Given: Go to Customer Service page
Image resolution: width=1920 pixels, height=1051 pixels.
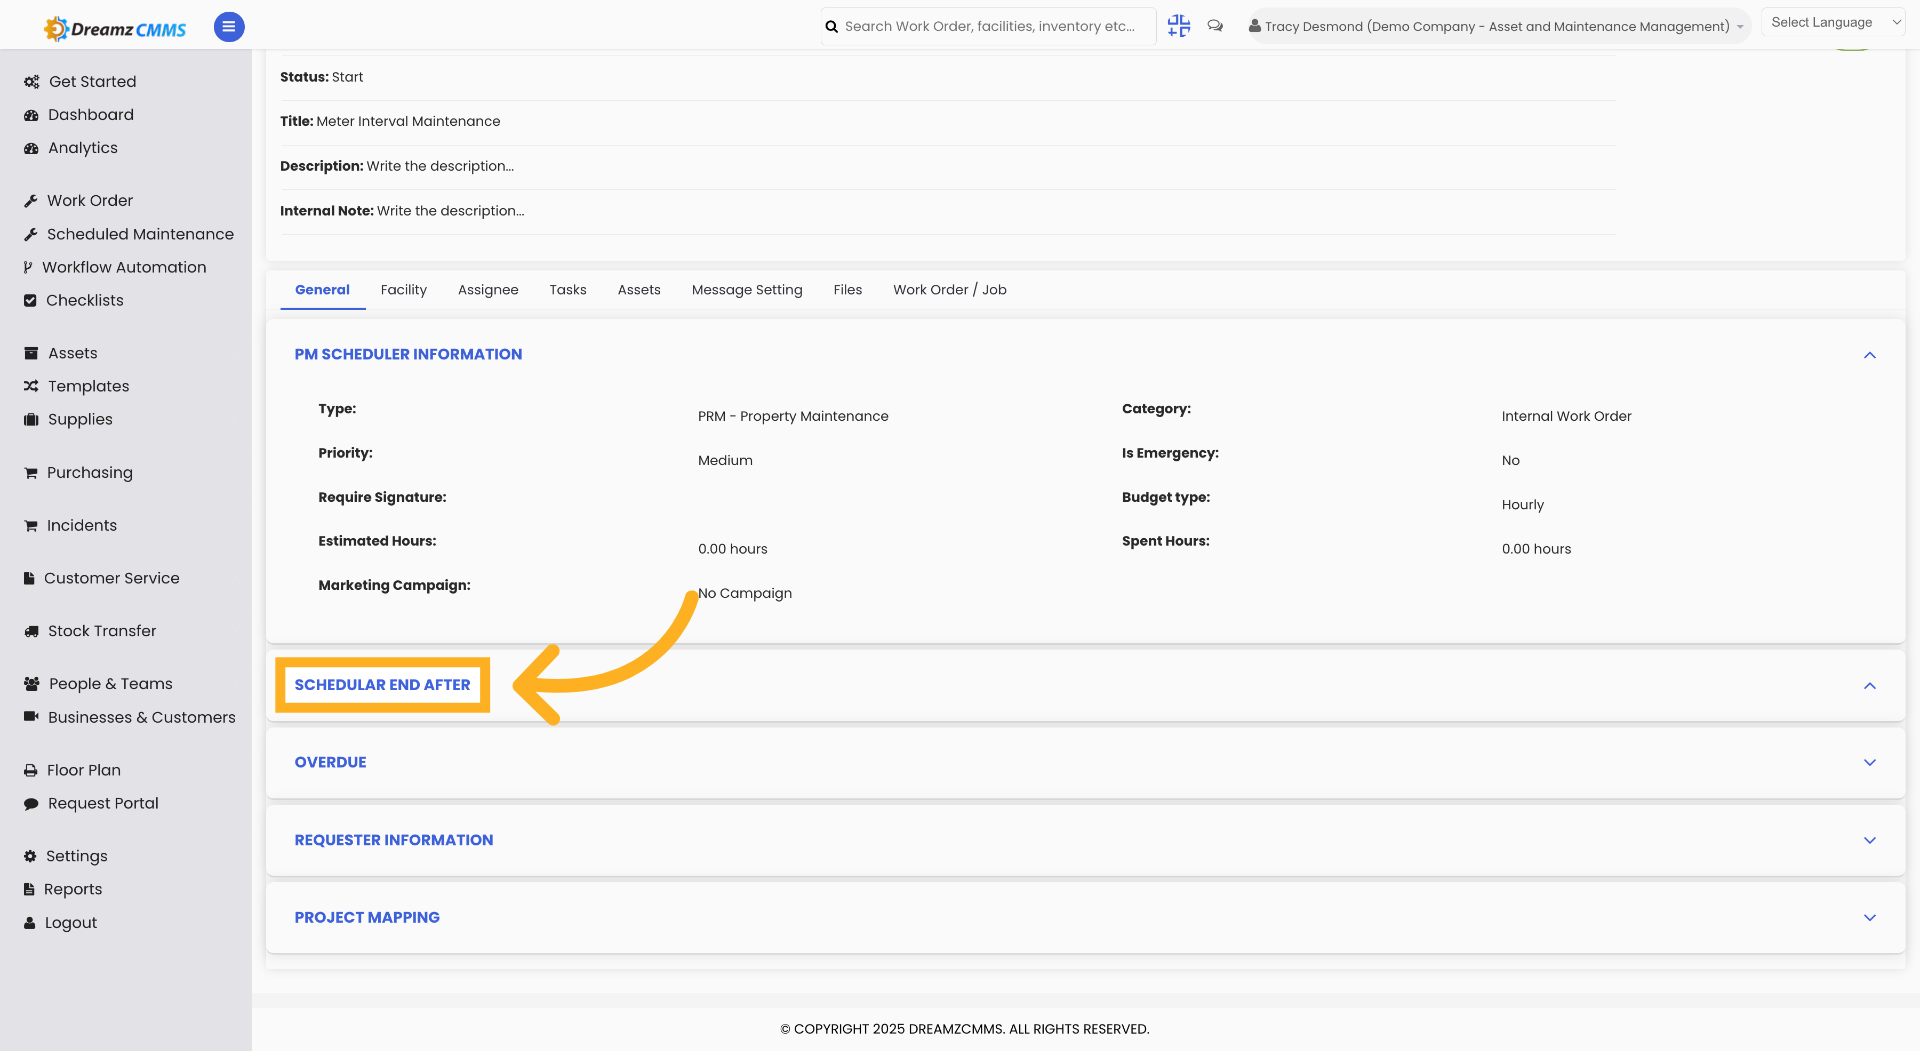Looking at the screenshot, I should (112, 578).
